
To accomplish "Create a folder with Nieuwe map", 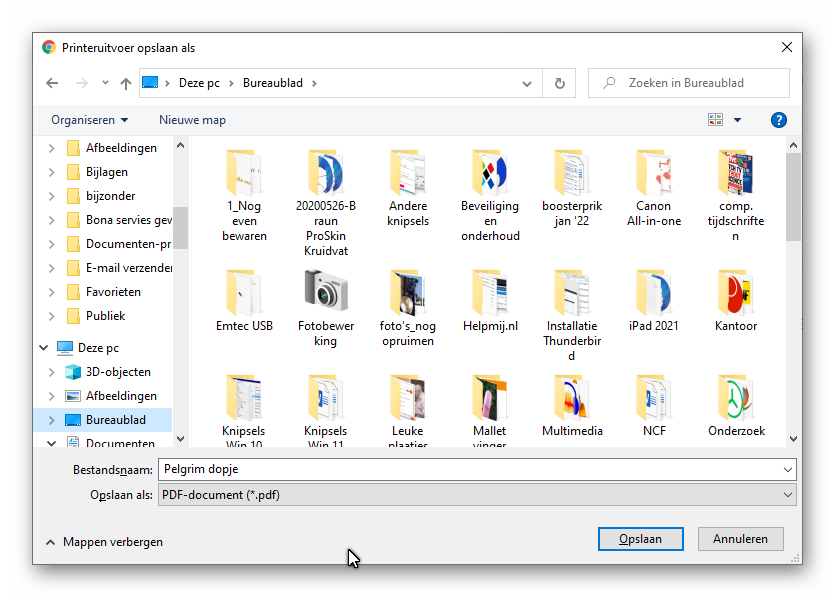I will (x=192, y=120).
